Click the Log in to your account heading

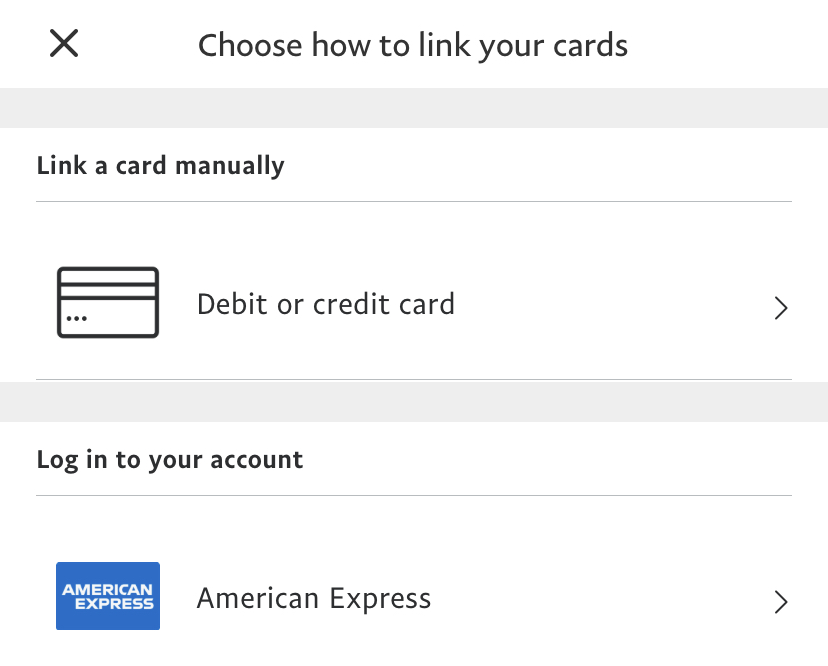point(170,460)
